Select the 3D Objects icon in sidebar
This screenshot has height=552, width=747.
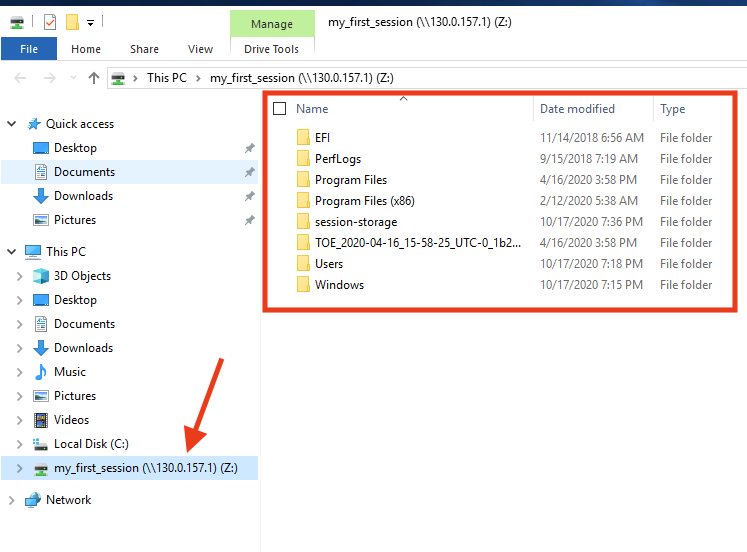(x=41, y=276)
